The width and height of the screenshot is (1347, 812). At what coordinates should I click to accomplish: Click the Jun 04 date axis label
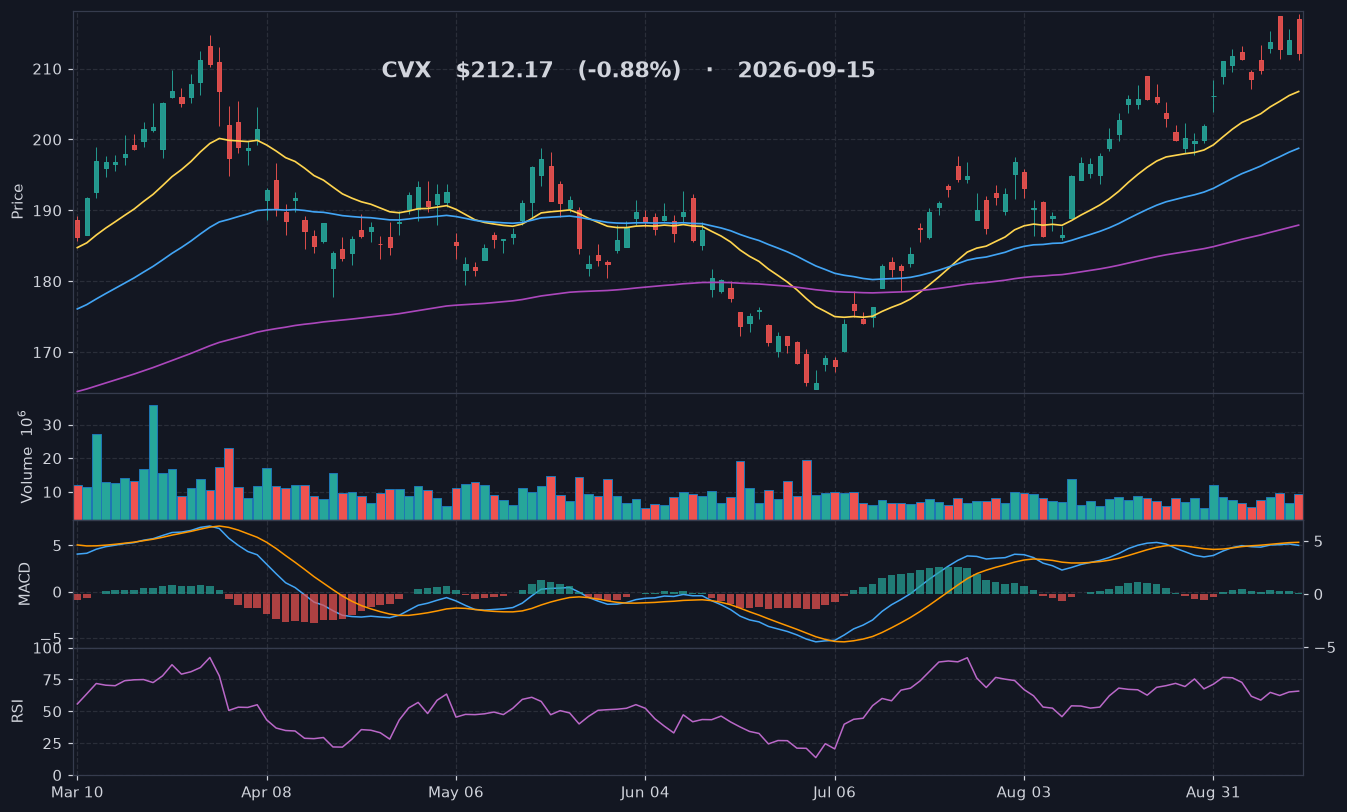coord(645,792)
